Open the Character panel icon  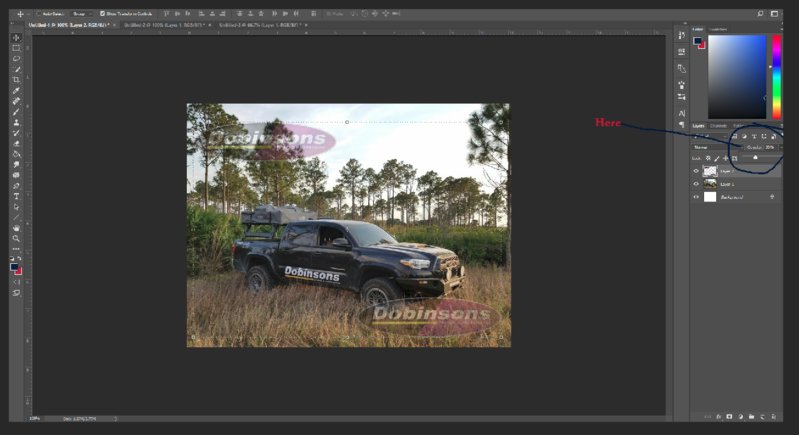[682, 113]
